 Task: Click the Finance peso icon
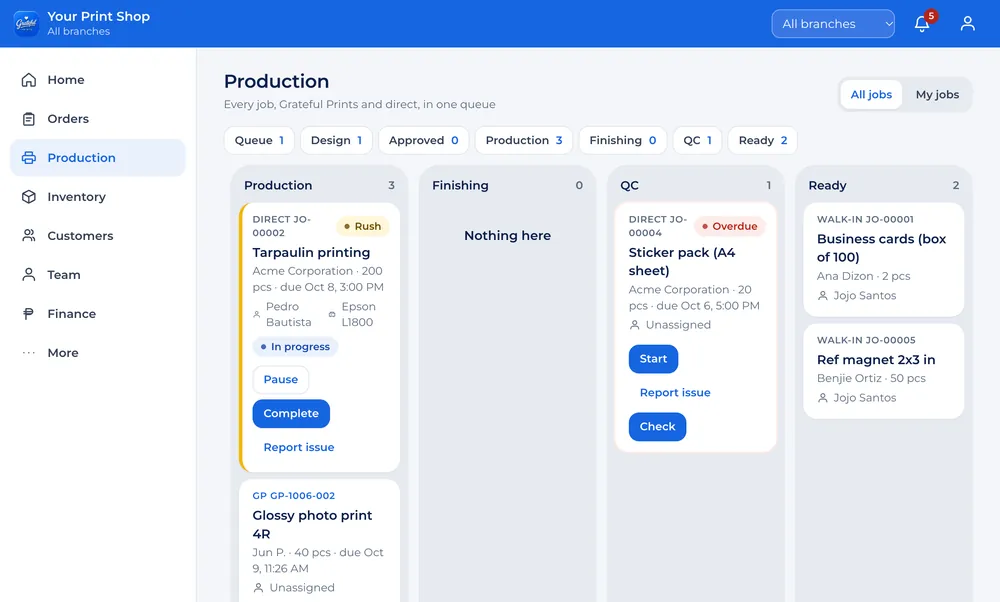coord(29,314)
